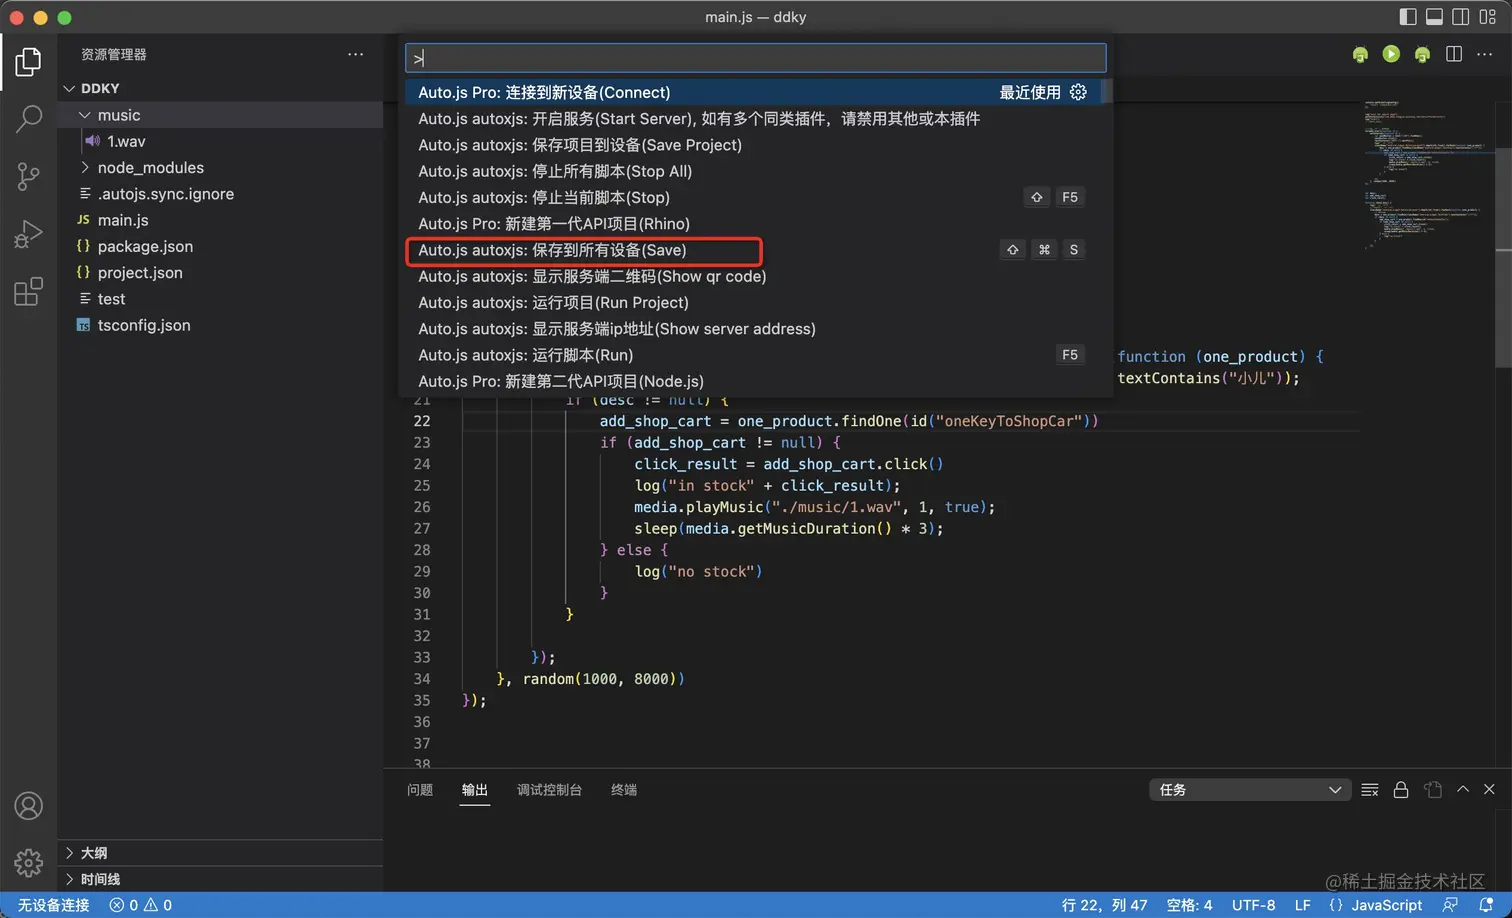Open the Manage gear icon in activity bar
Viewport: 1512px width, 918px height.
click(x=29, y=862)
